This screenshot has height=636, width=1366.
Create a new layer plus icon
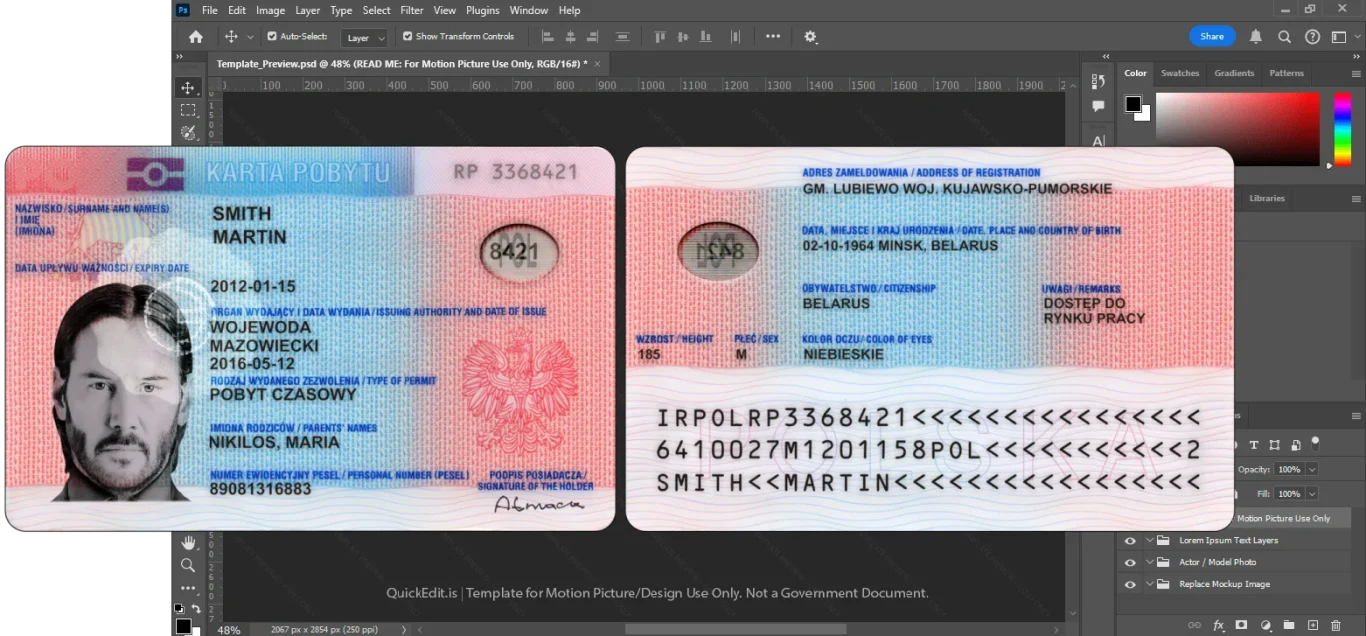tap(1313, 625)
